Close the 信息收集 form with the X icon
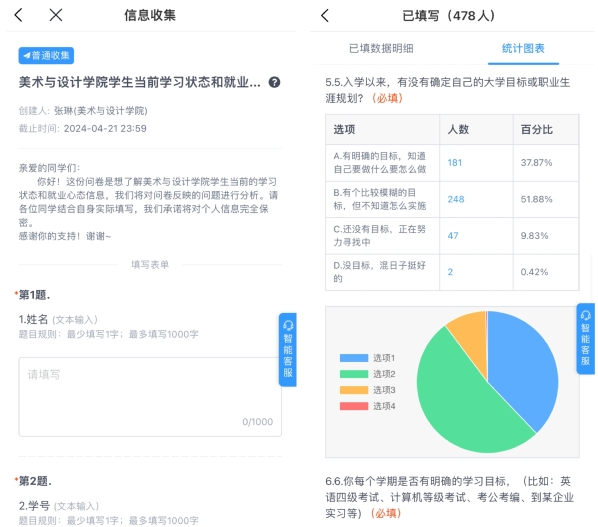The height and width of the screenshot is (527, 598). click(x=56, y=15)
